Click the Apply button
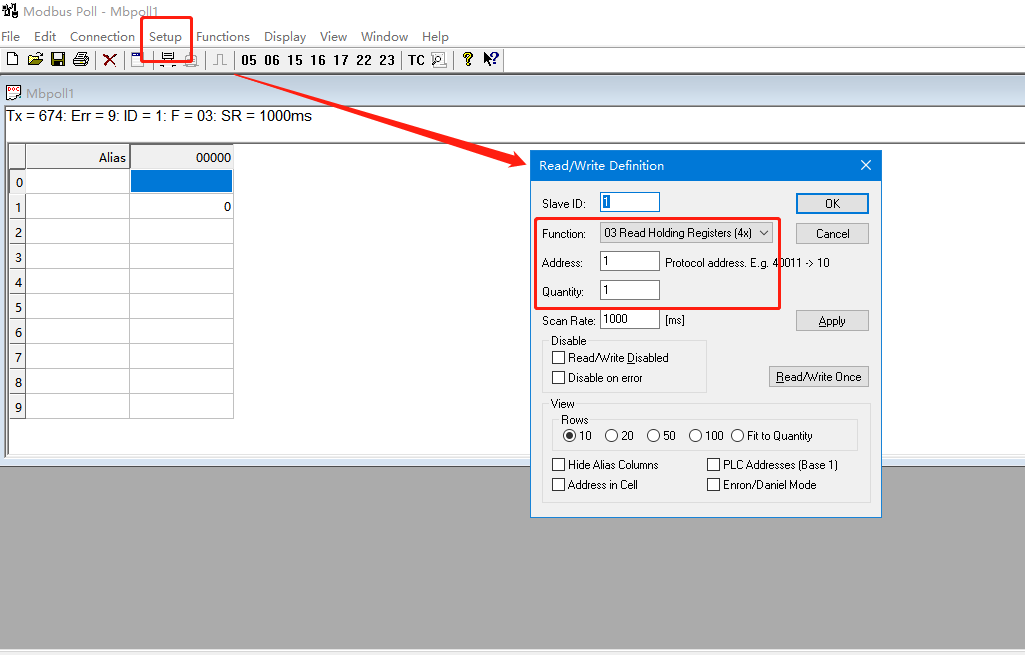Image resolution: width=1025 pixels, height=655 pixels. [x=832, y=321]
